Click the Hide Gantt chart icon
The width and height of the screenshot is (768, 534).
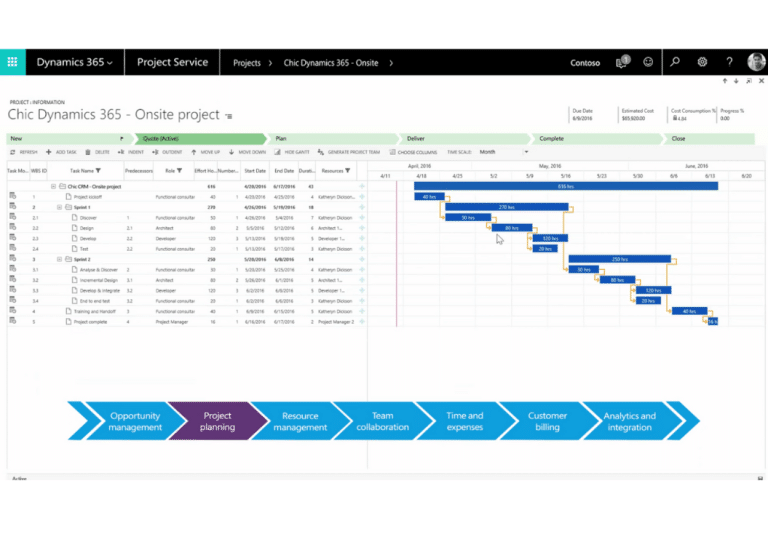click(277, 152)
